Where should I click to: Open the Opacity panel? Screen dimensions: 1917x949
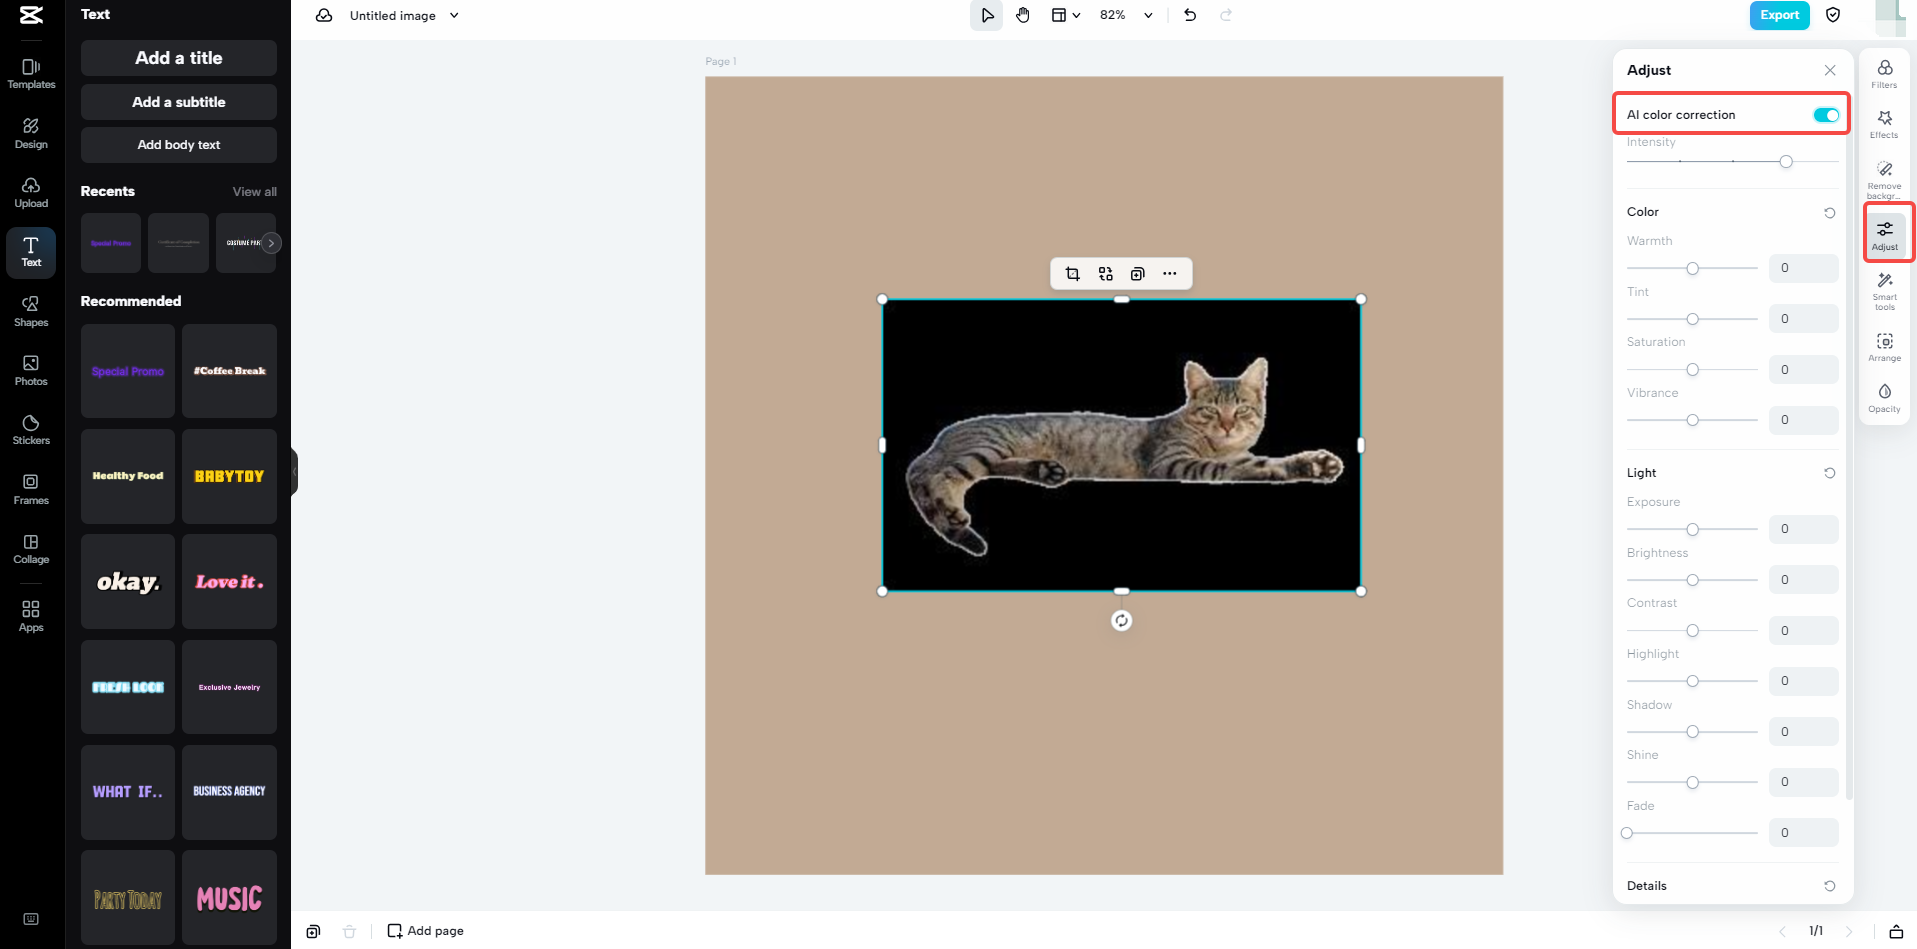[1884, 396]
